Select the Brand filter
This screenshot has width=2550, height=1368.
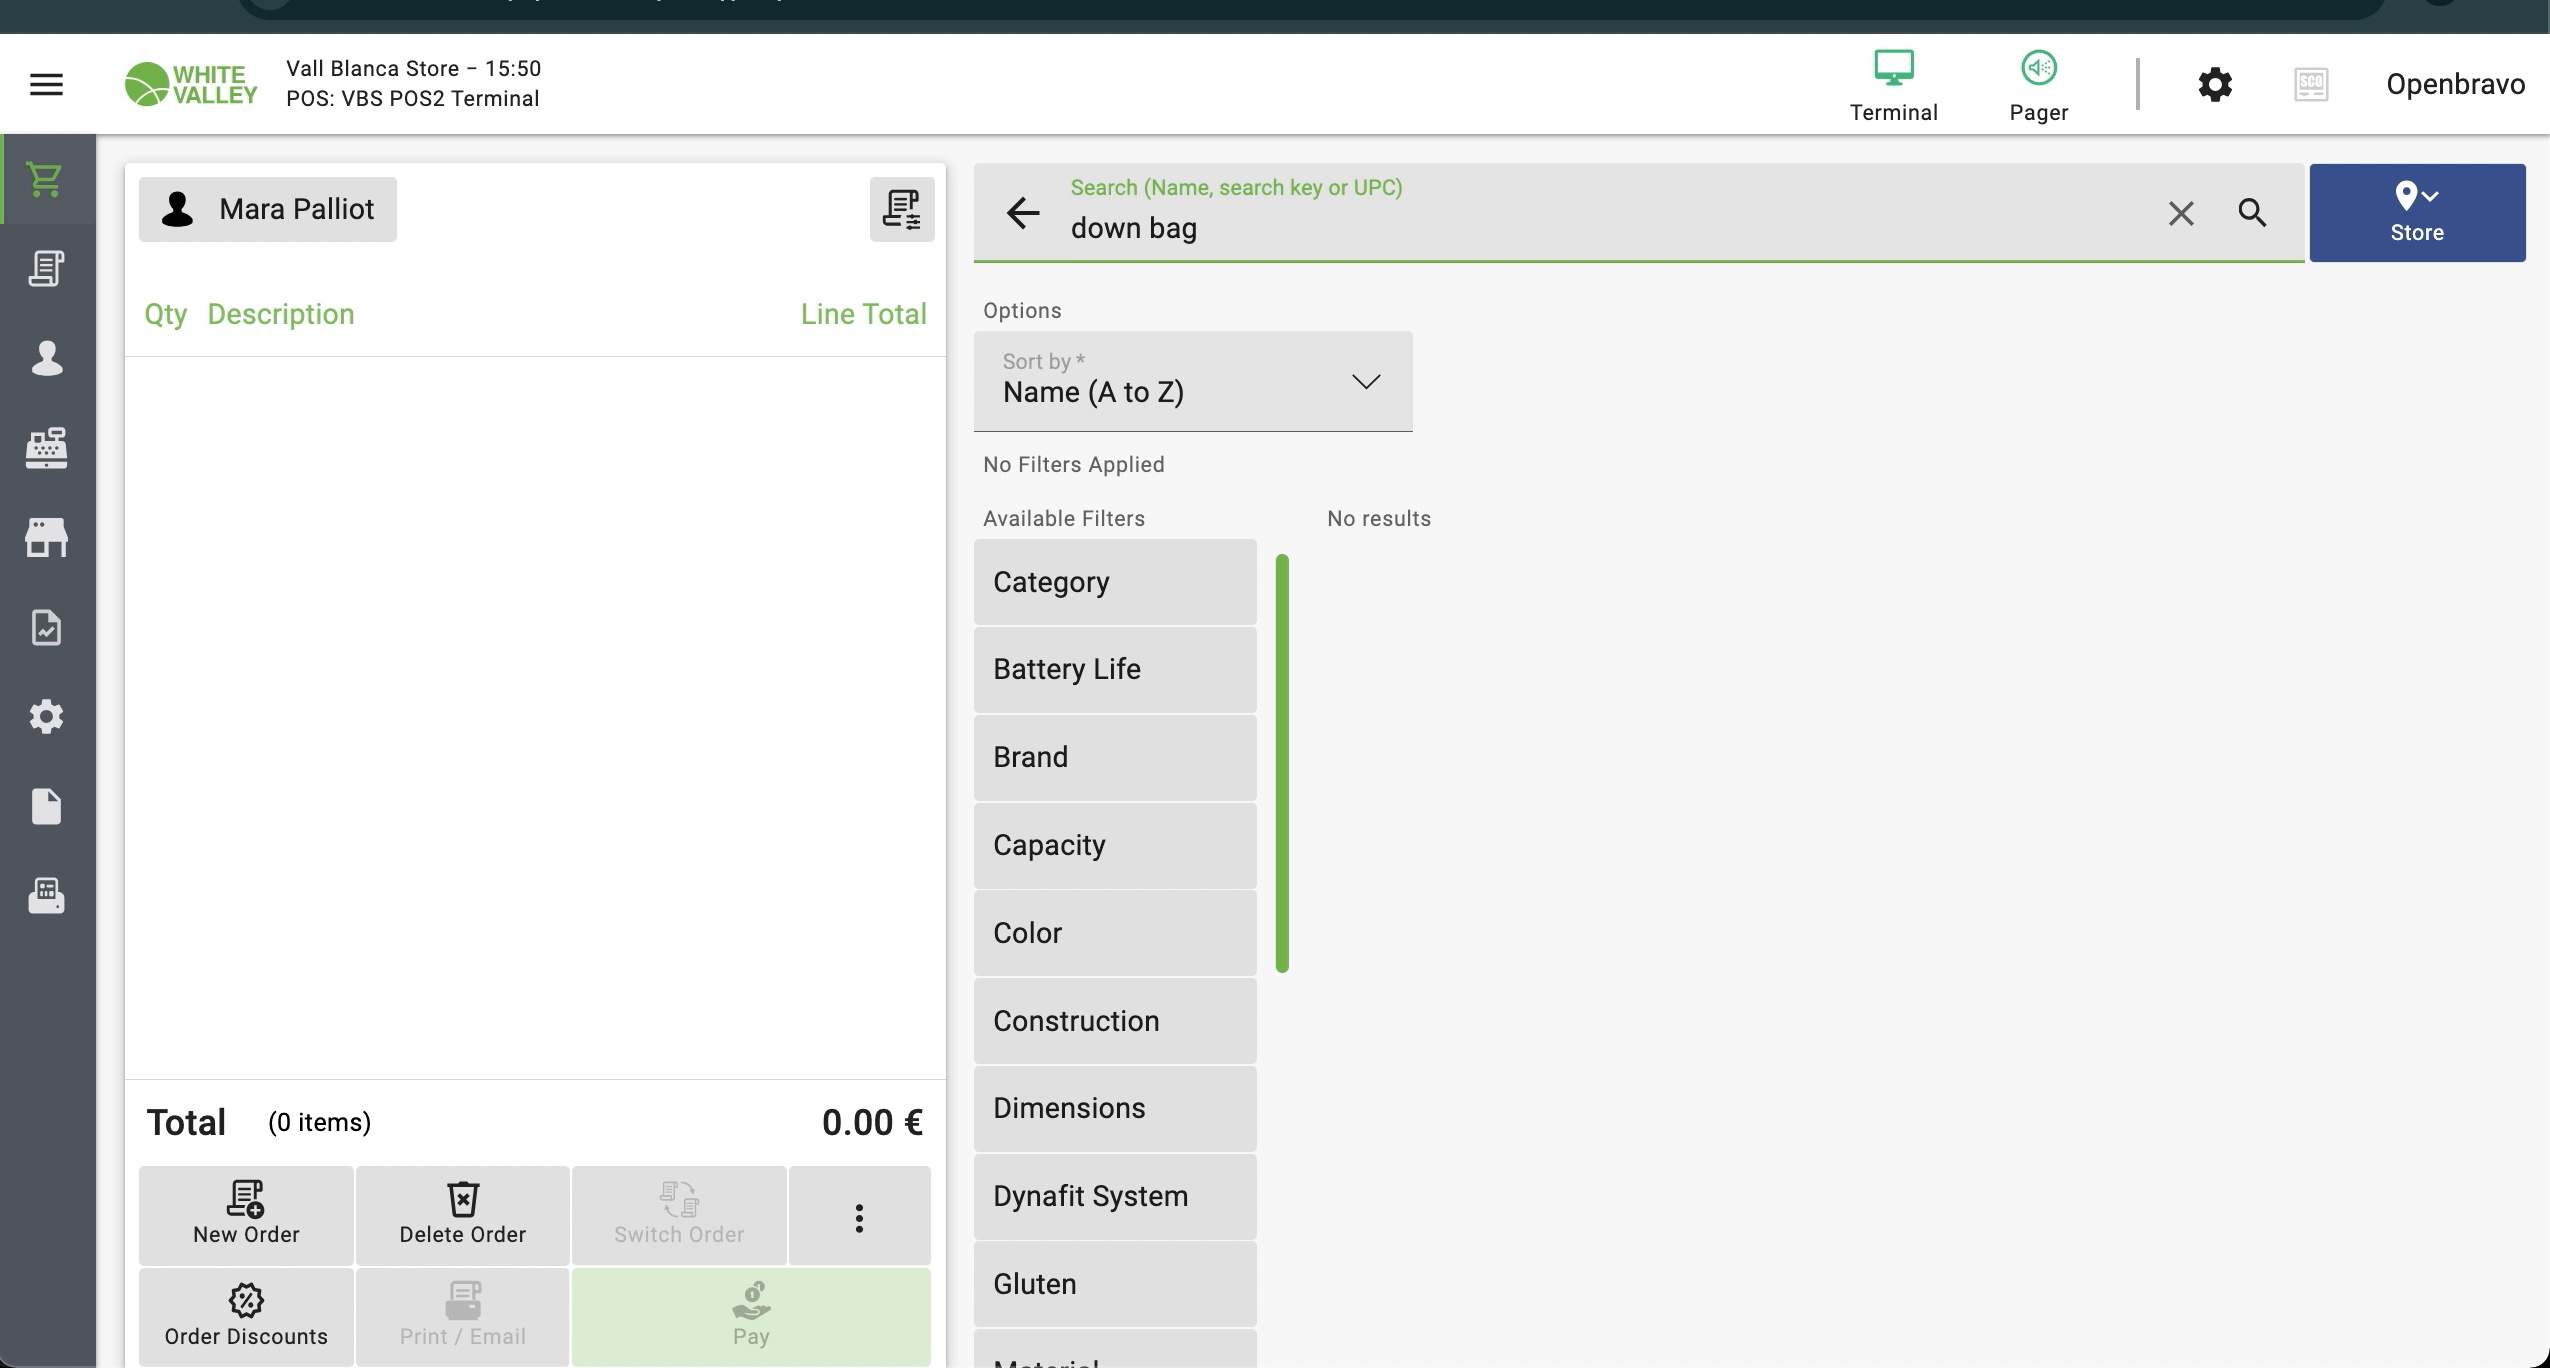coord(1114,758)
